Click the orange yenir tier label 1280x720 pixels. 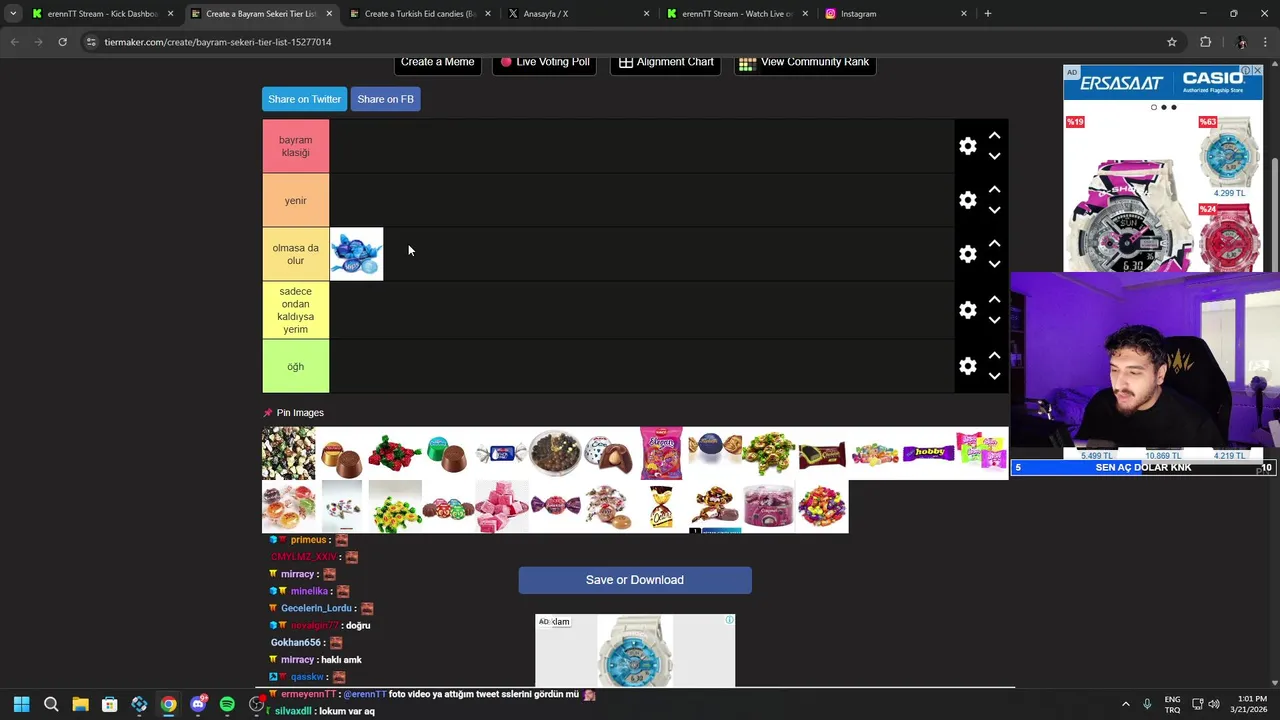pyautogui.click(x=295, y=200)
